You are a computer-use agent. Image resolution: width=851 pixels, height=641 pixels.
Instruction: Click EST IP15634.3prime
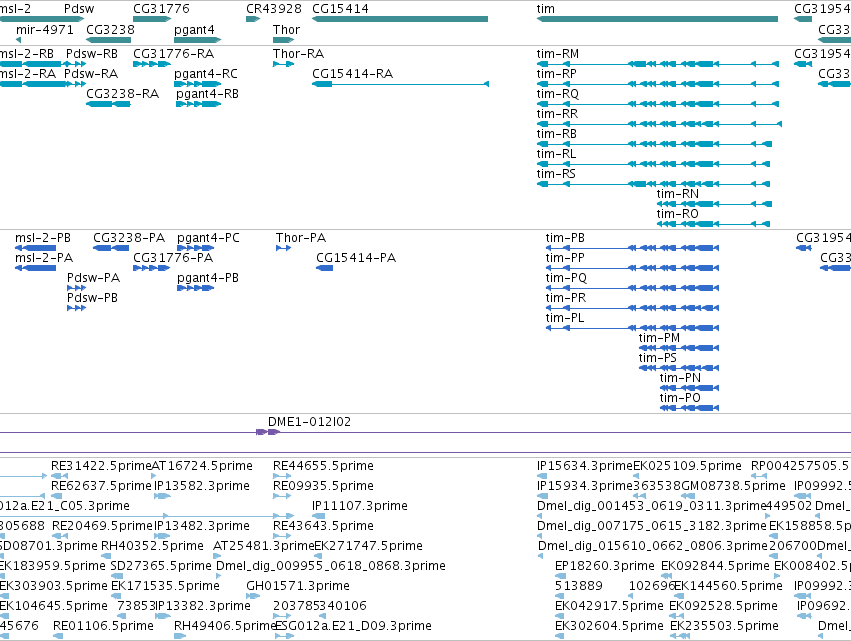[x=543, y=476]
